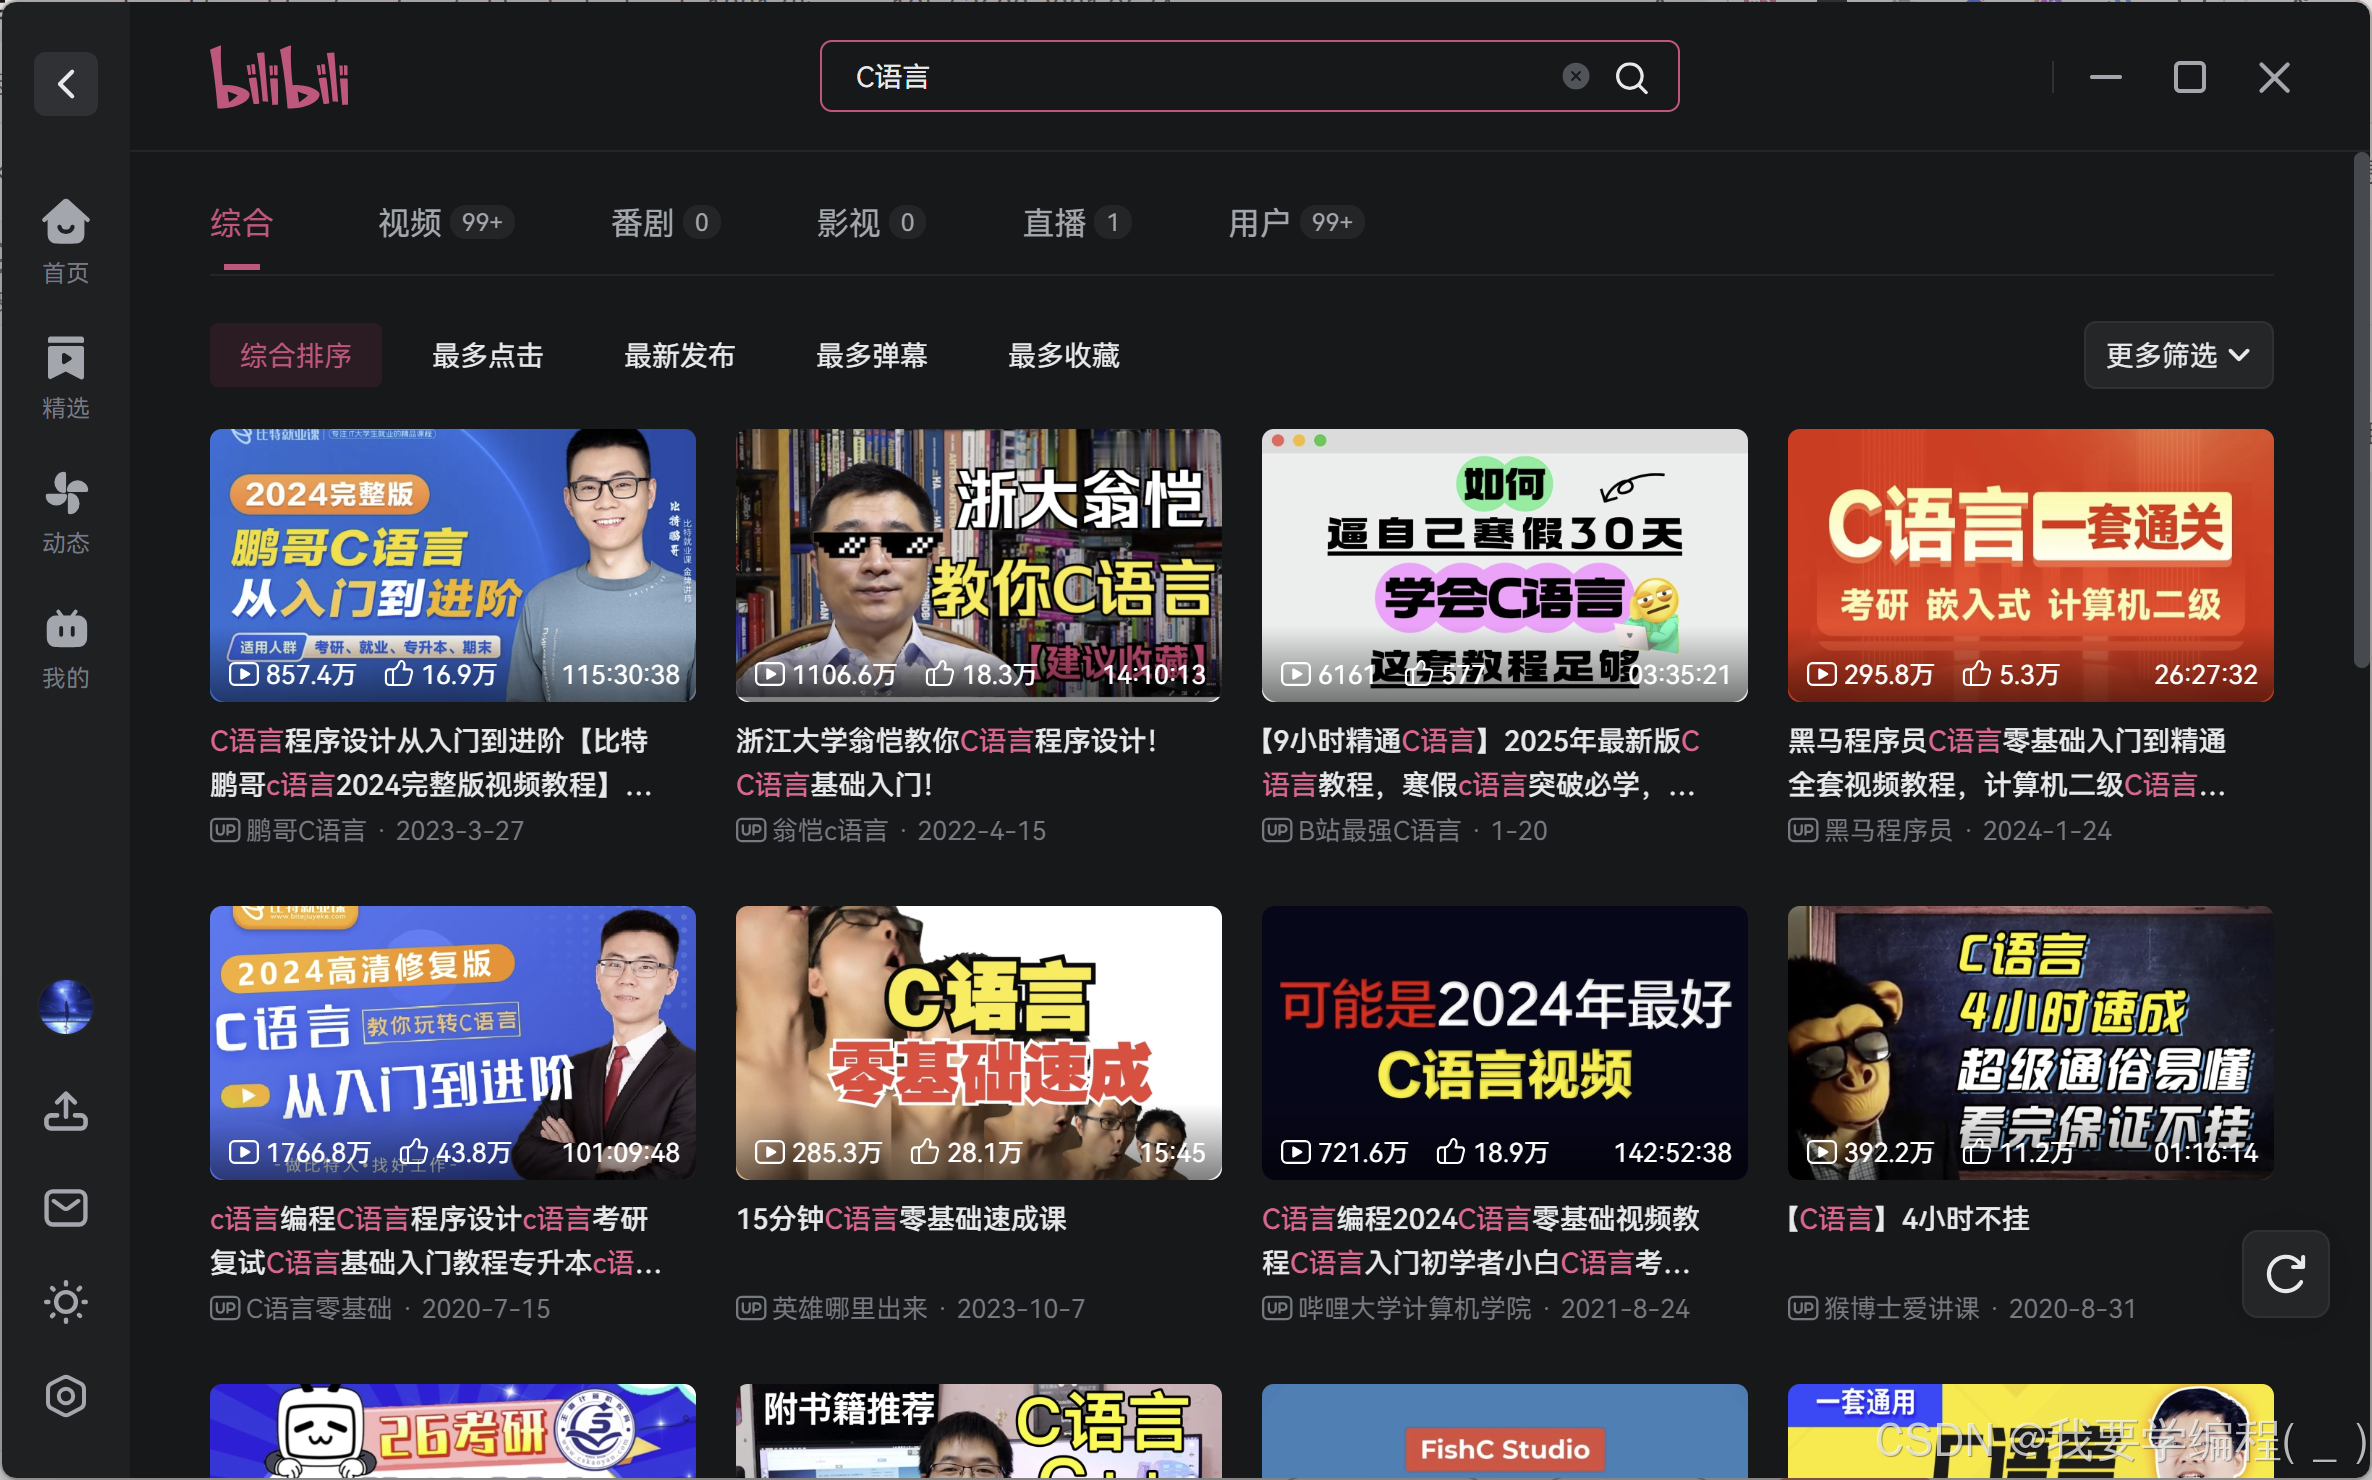Open C语言4小时速成 video thumbnail
Viewport: 2372px width, 1480px height.
[2031, 1043]
